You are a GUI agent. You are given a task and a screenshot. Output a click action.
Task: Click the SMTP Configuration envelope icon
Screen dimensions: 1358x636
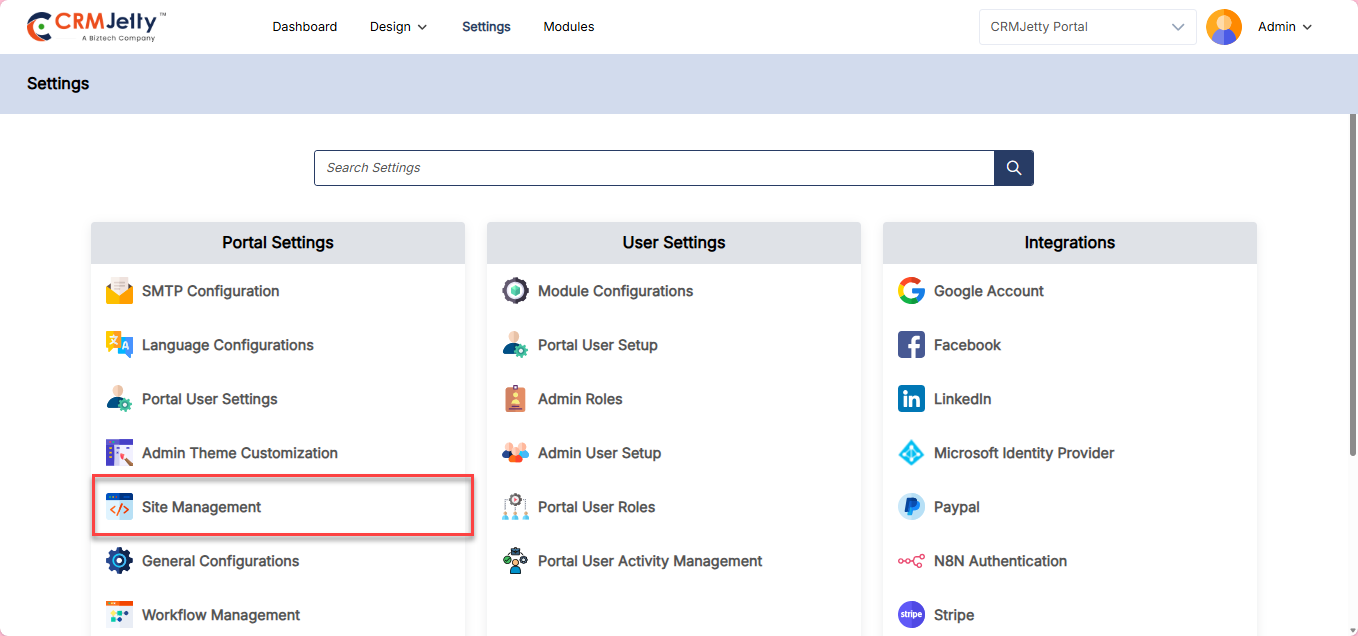coord(119,291)
